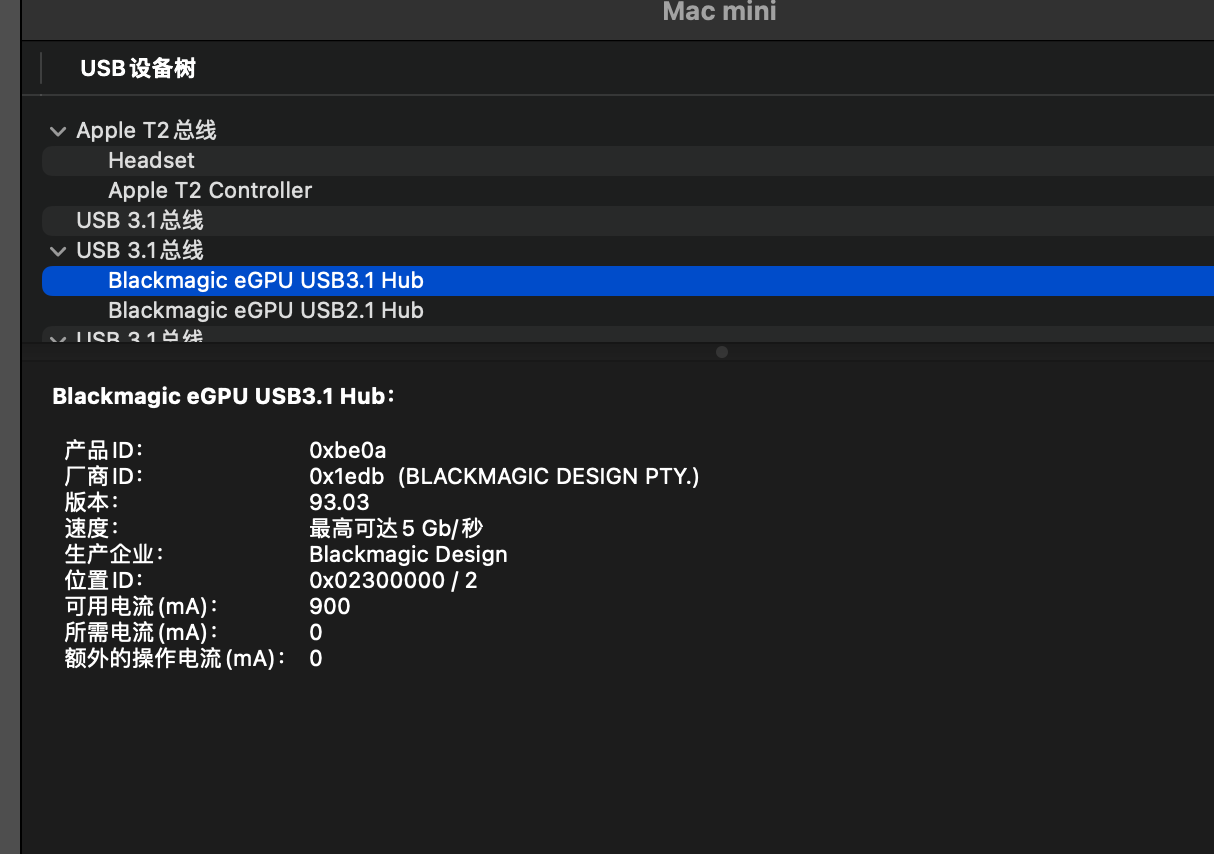Click the location ID value 0x02300000 / 2
The height and width of the screenshot is (854, 1214).
(x=393, y=580)
